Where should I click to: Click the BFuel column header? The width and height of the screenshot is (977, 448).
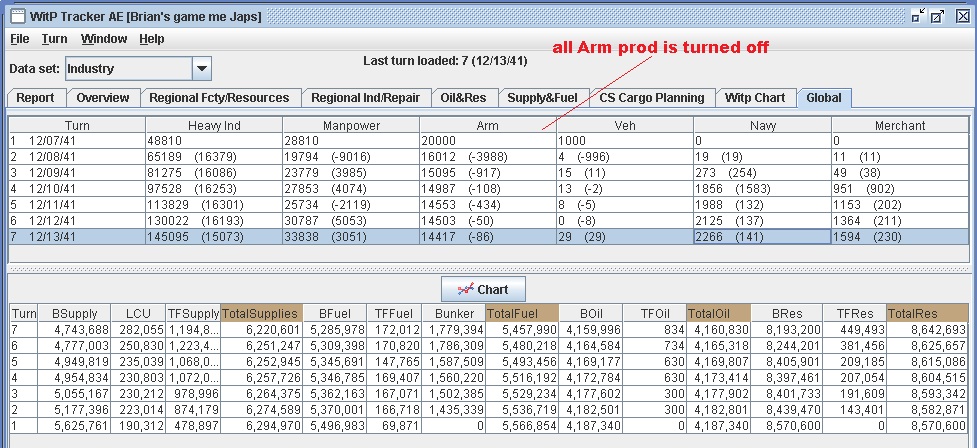coord(335,313)
